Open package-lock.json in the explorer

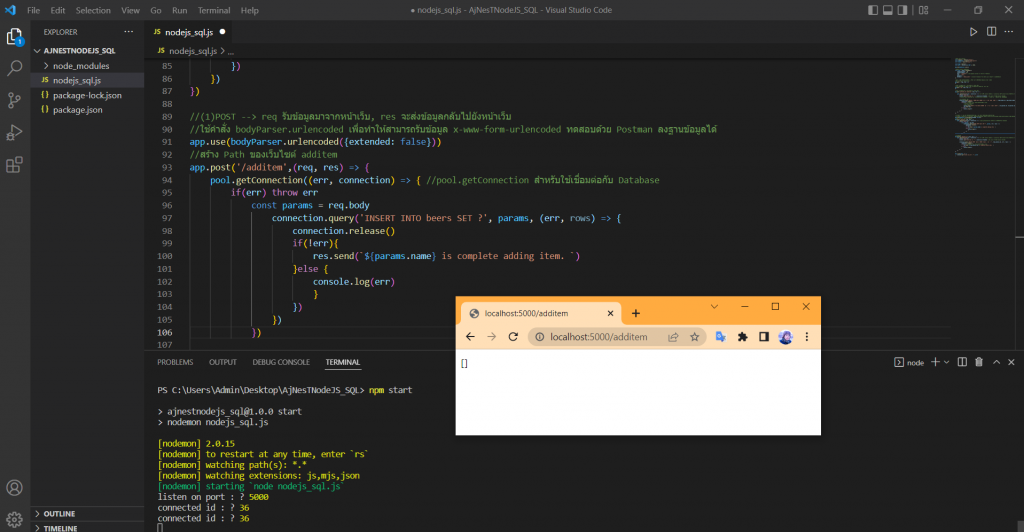88,95
